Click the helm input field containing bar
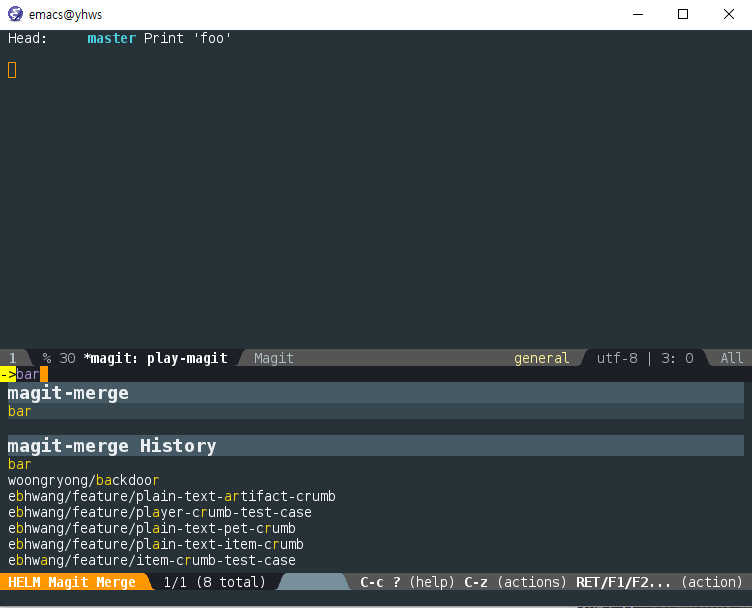Screen dimensions: 752x608 pyautogui.click(x=376, y=374)
